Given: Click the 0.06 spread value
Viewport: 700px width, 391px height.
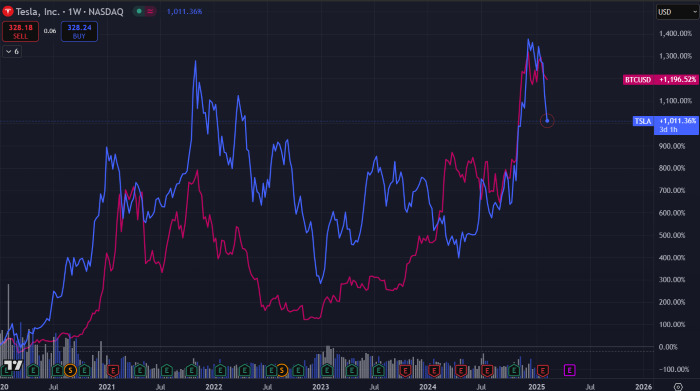Looking at the screenshot, I should [x=50, y=31].
